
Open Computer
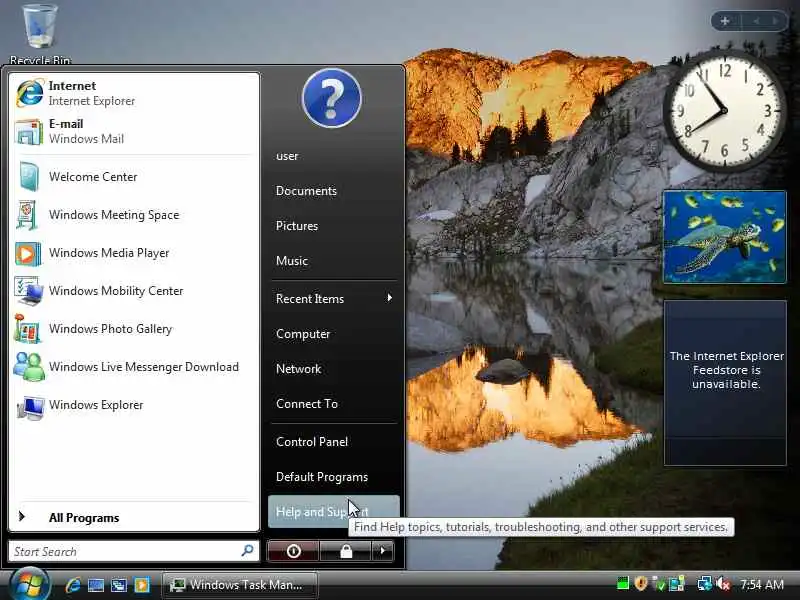click(x=333, y=334)
